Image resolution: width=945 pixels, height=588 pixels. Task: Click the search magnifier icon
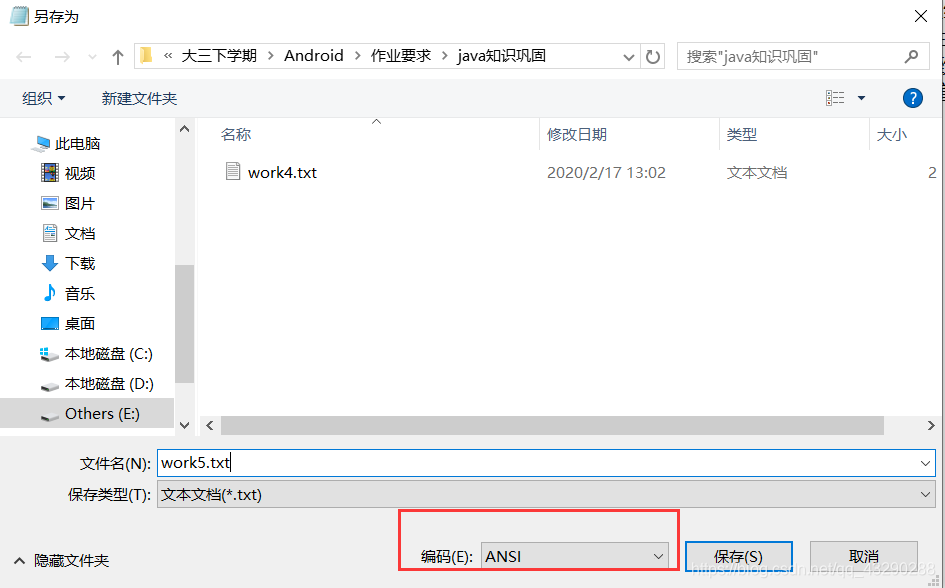point(912,57)
